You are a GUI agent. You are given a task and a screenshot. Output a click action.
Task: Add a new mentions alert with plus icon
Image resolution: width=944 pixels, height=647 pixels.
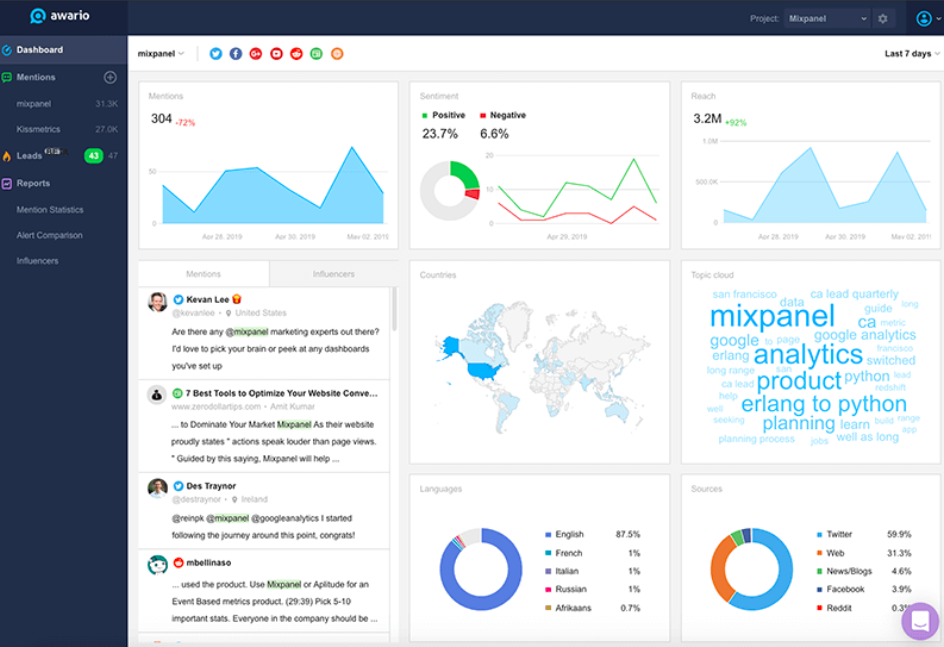click(x=110, y=78)
